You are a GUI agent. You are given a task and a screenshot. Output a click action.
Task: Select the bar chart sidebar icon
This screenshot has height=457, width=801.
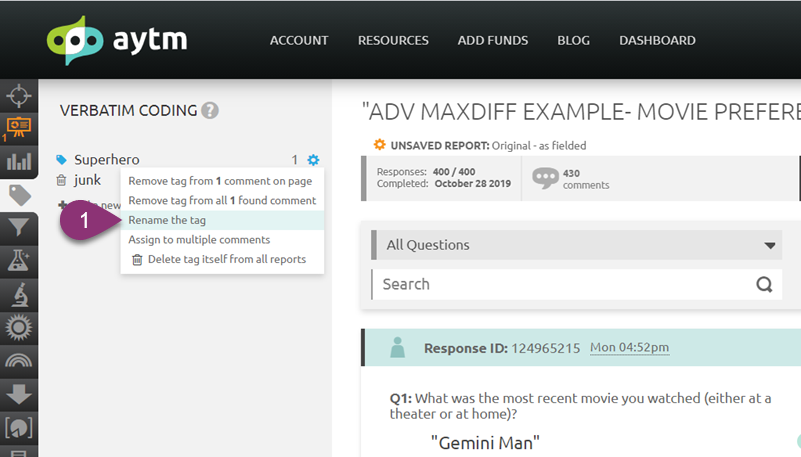[x=18, y=161]
